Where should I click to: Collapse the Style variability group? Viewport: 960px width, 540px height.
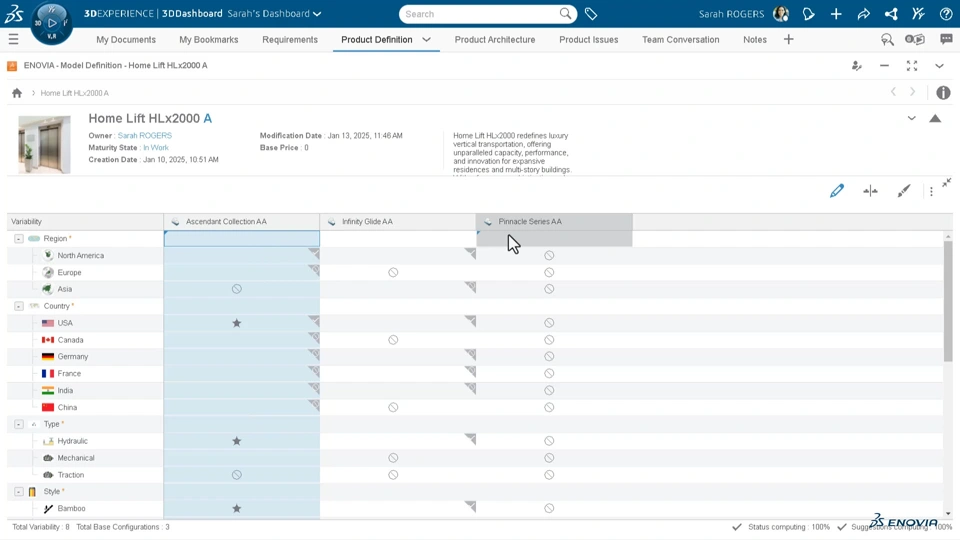pyautogui.click(x=19, y=492)
